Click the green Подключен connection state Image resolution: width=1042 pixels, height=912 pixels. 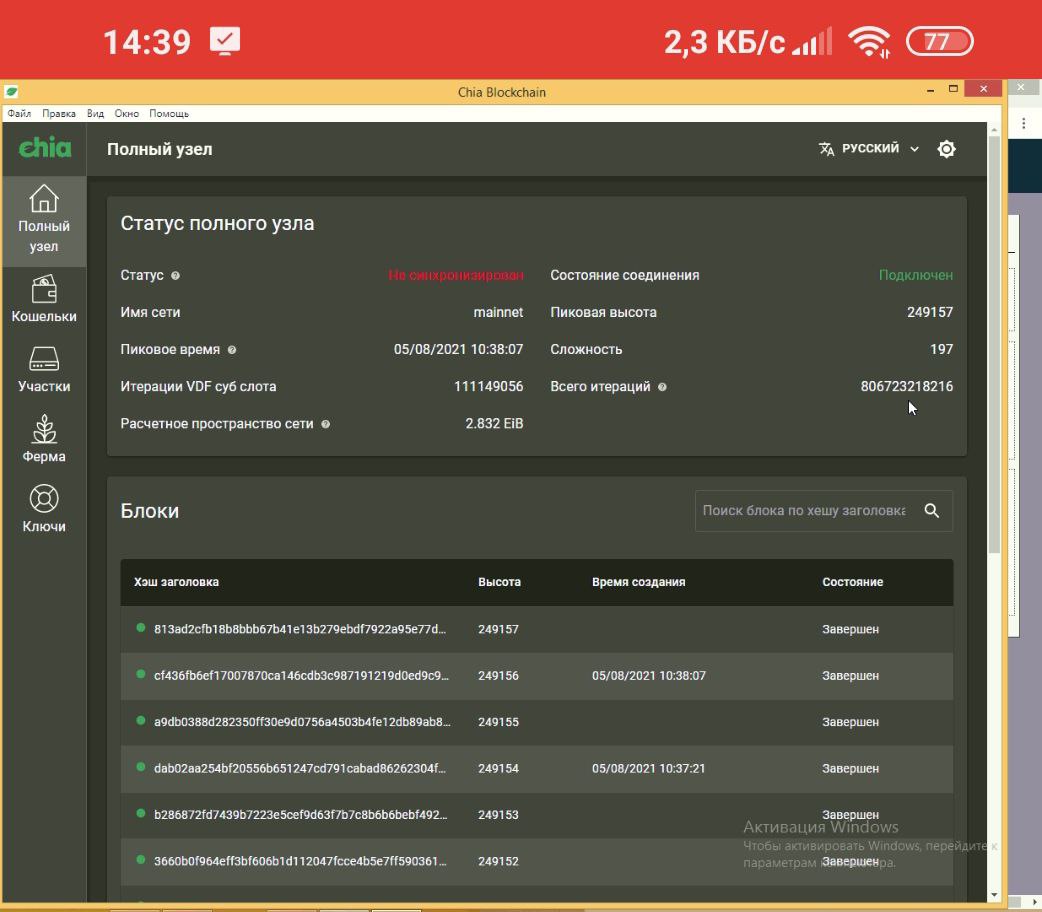[x=916, y=275]
